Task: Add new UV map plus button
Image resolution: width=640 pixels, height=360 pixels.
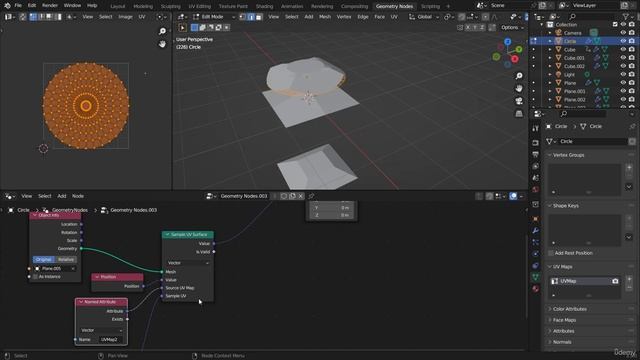Action: (x=629, y=279)
